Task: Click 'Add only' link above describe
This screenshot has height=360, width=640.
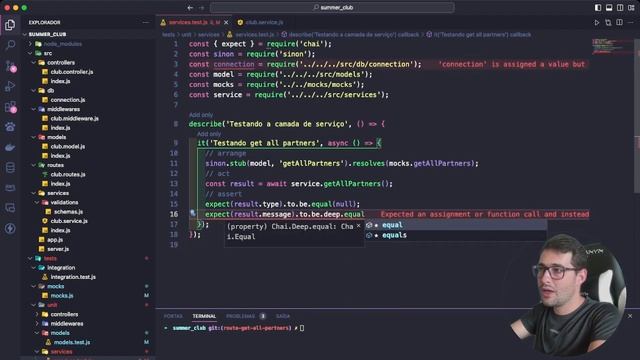Action: (x=201, y=115)
